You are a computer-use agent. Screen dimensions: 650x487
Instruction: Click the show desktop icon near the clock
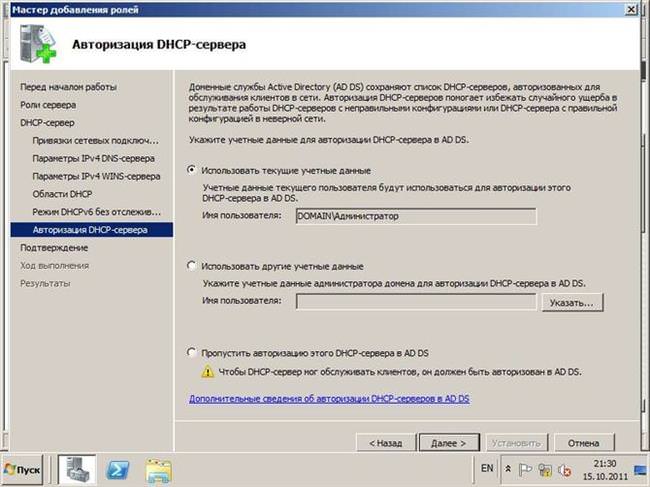pos(641,470)
